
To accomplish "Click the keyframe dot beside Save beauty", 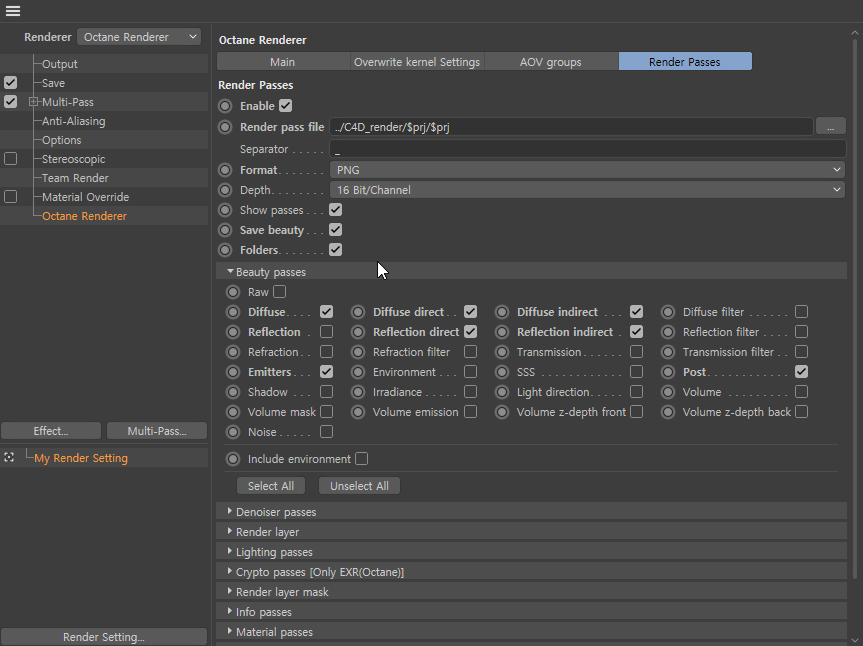I will pos(225,230).
